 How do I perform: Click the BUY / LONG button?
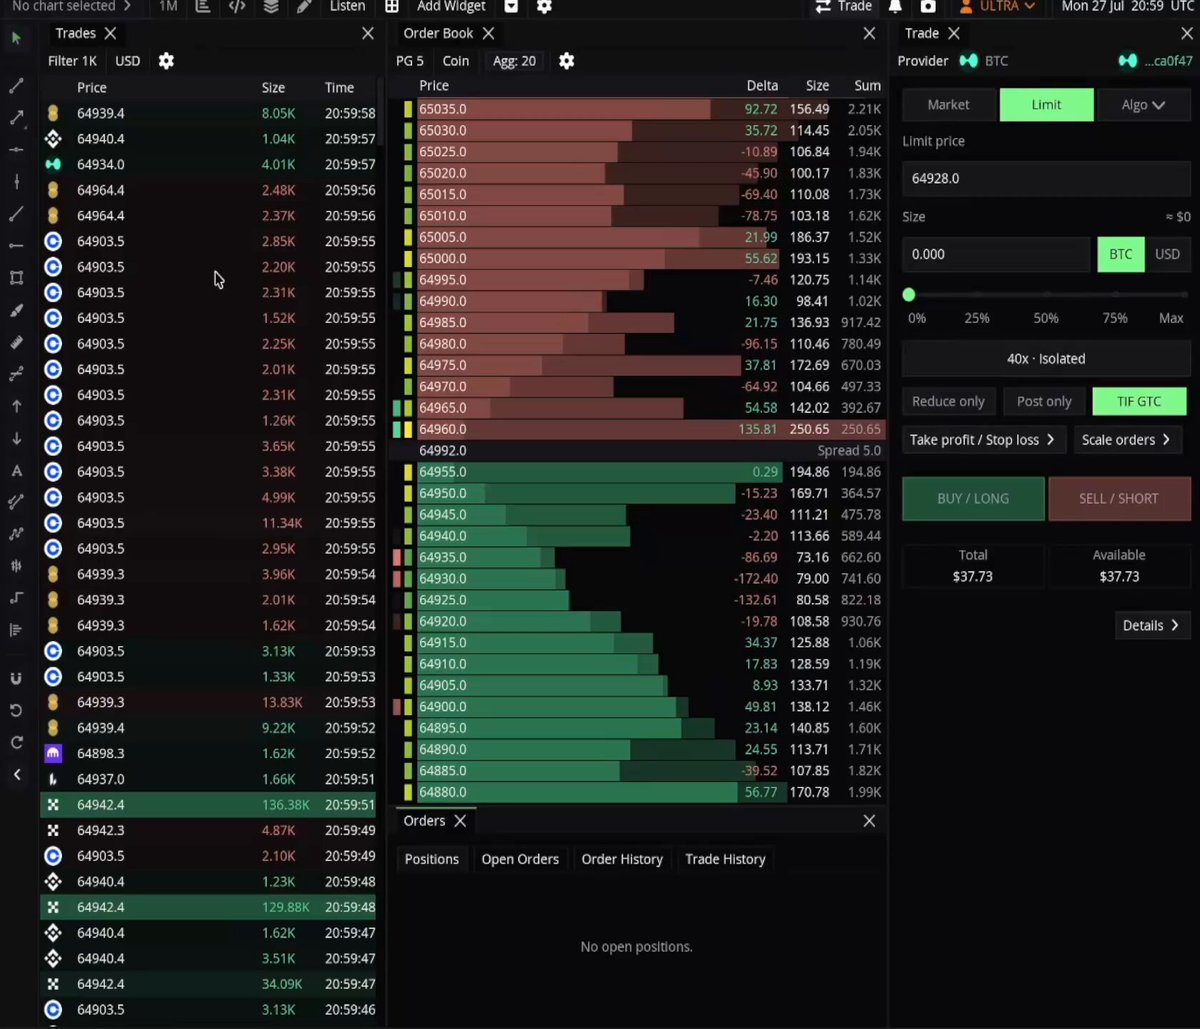pyautogui.click(x=973, y=499)
